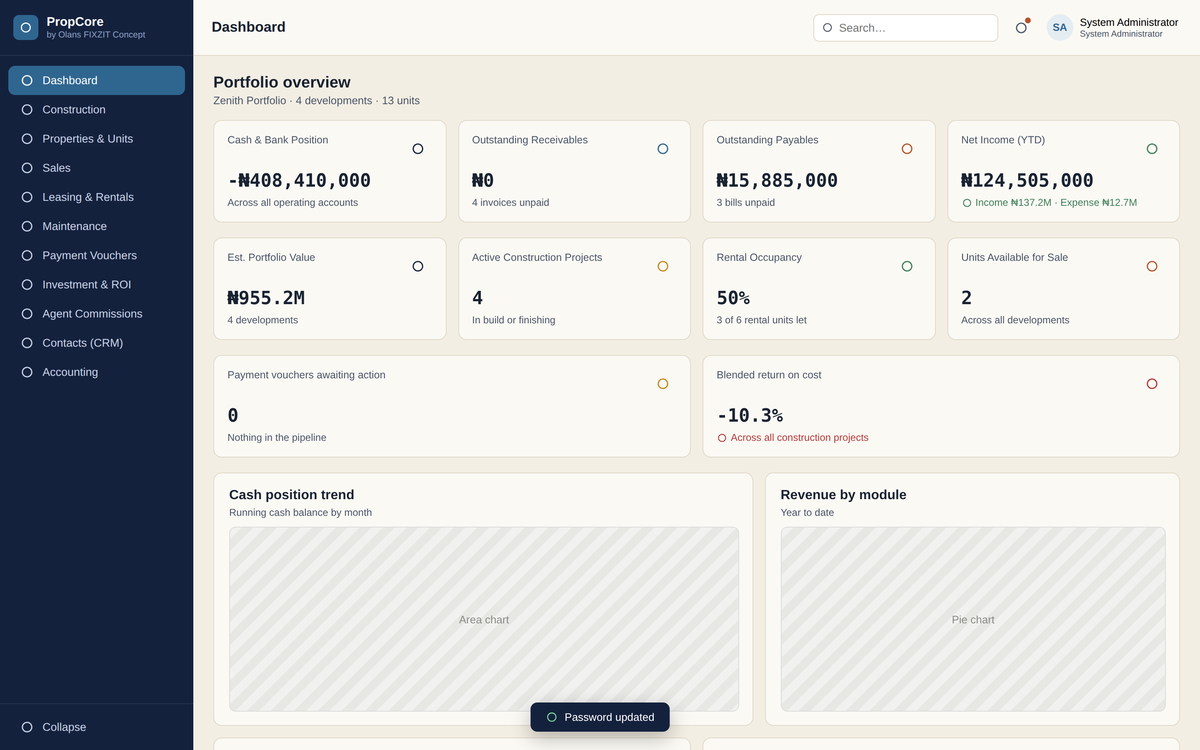1200x750 pixels.
Task: Click the Est. Portfolio Value card icon
Action: point(418,266)
